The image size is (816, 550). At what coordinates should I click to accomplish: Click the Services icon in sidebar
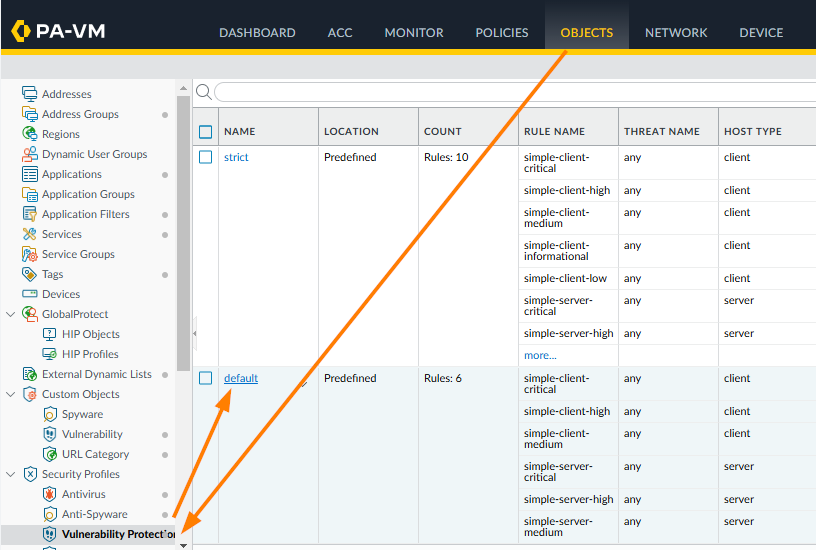click(x=30, y=234)
